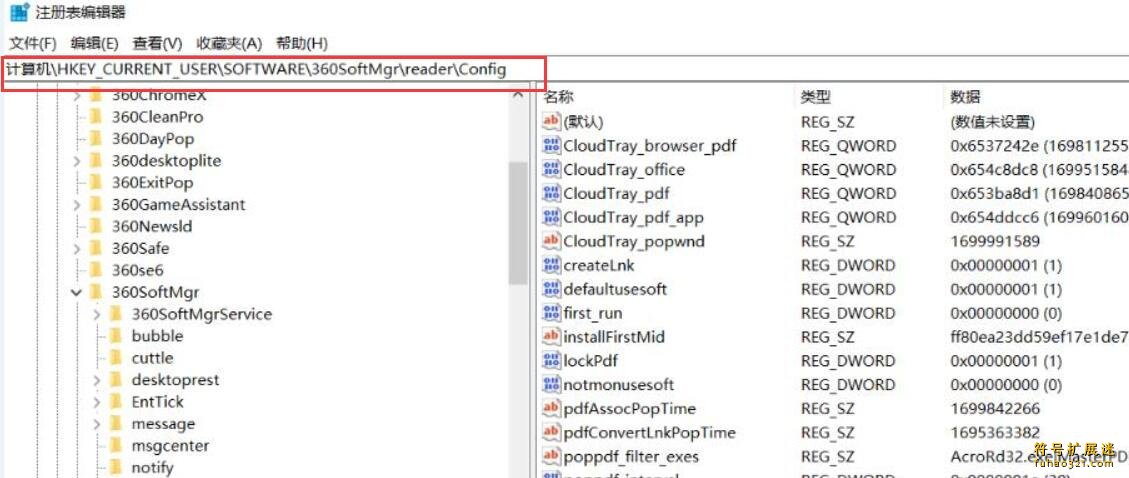Click the REG_SZ type of installFirstMid
1129x478 pixels.
coord(827,336)
